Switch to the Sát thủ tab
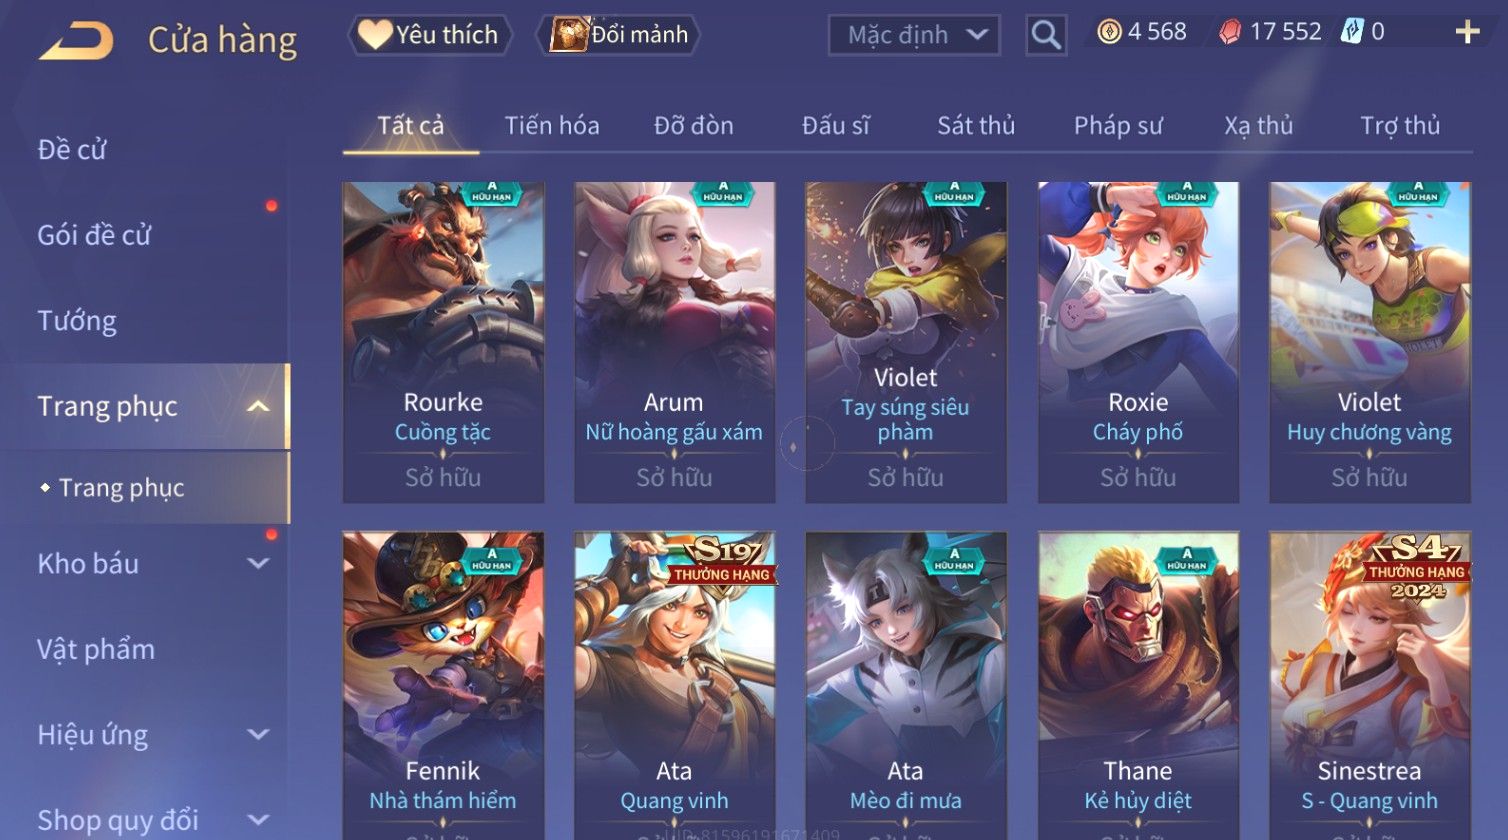Image resolution: width=1508 pixels, height=840 pixels. tap(976, 126)
